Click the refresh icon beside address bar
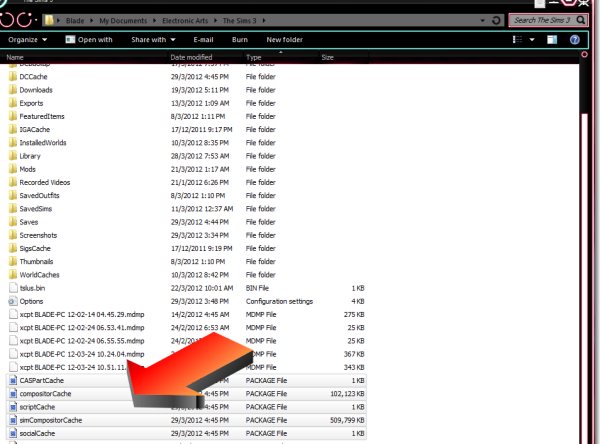Viewport: 600px width, 444px height. click(496, 20)
